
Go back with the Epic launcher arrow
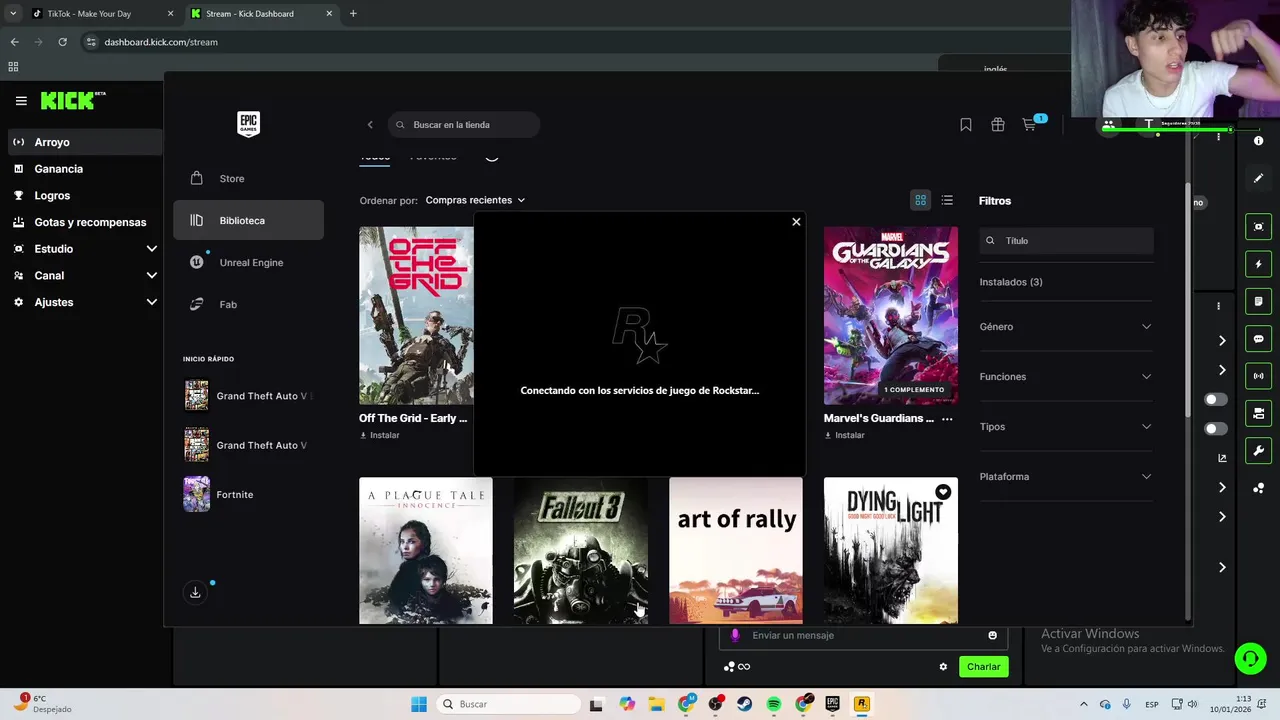[x=370, y=125]
